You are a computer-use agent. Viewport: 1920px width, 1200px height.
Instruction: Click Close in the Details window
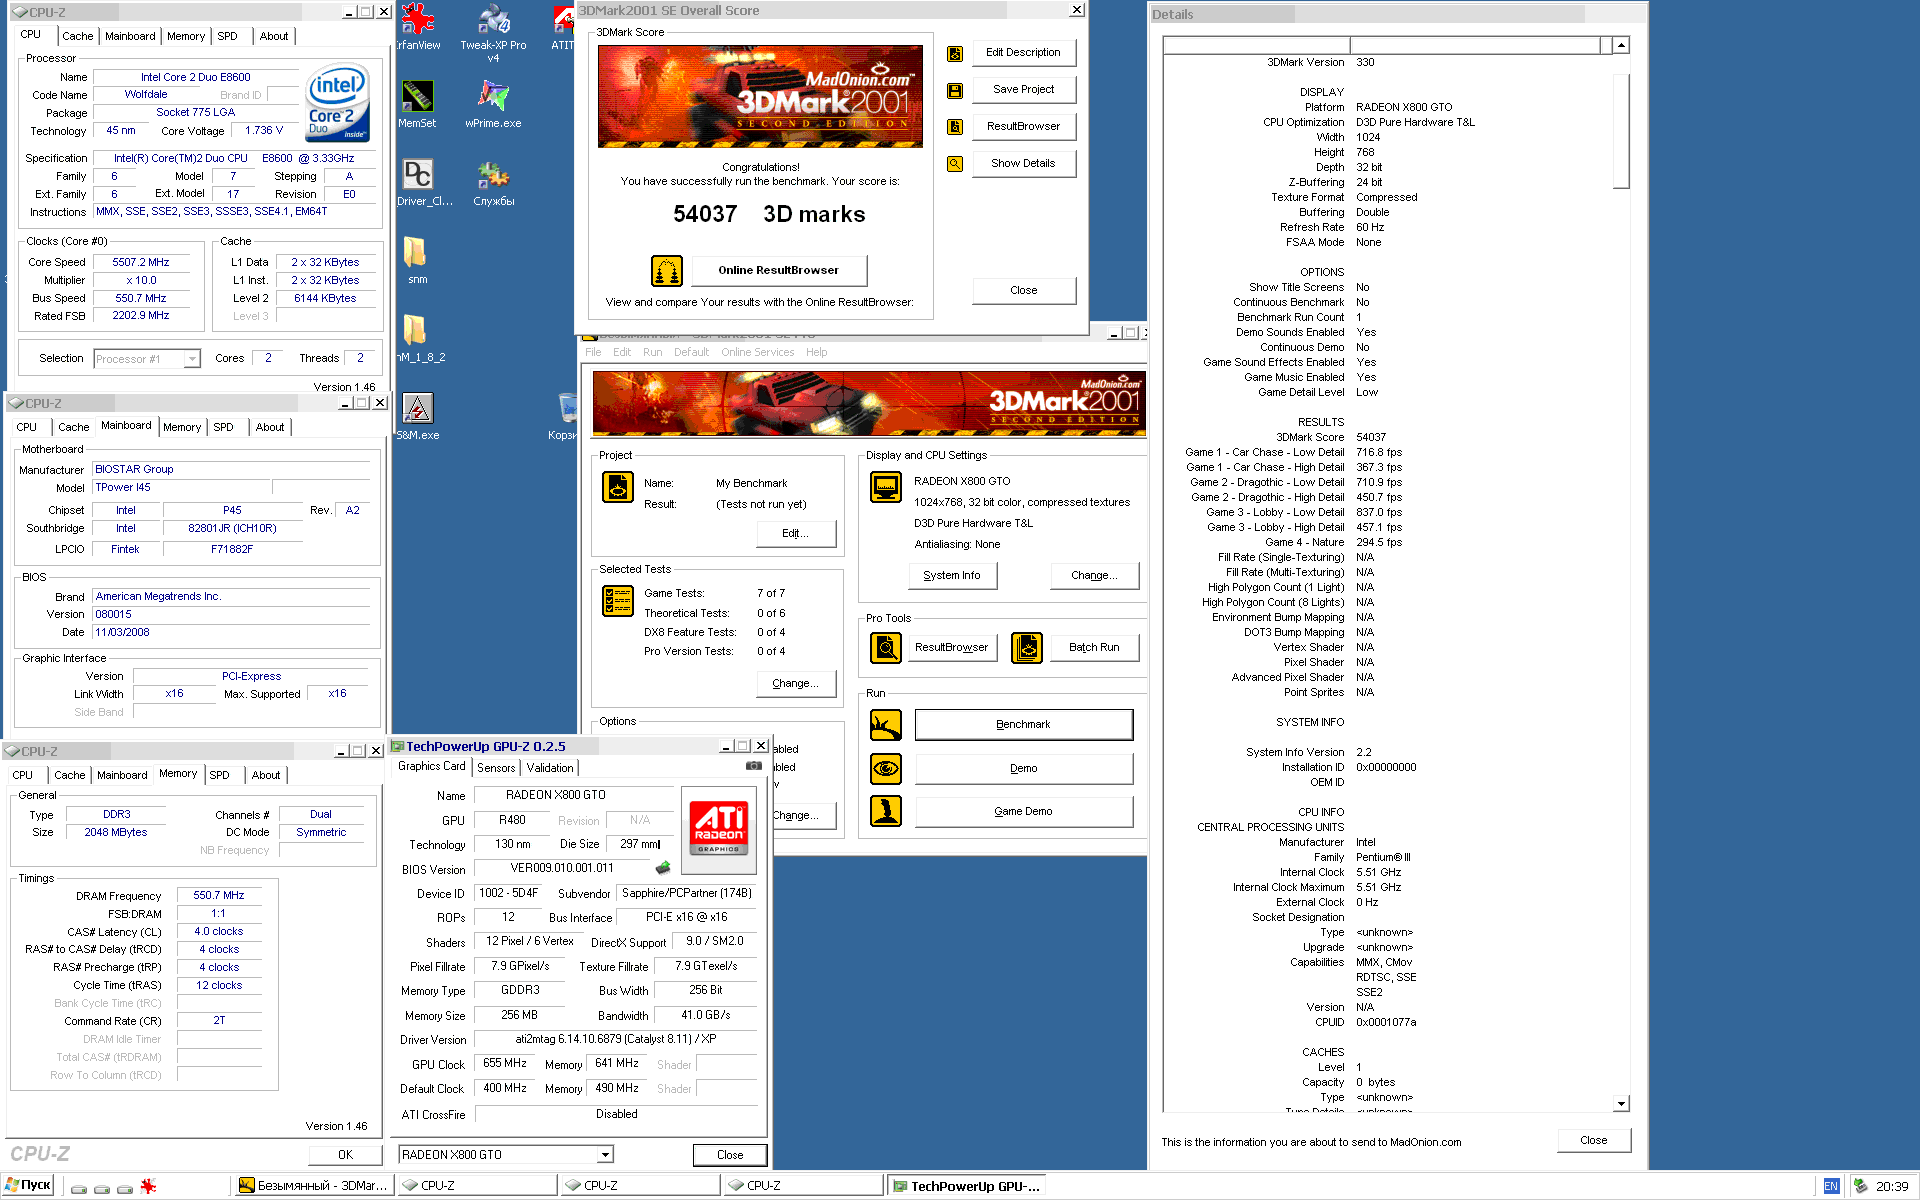coord(1594,1141)
